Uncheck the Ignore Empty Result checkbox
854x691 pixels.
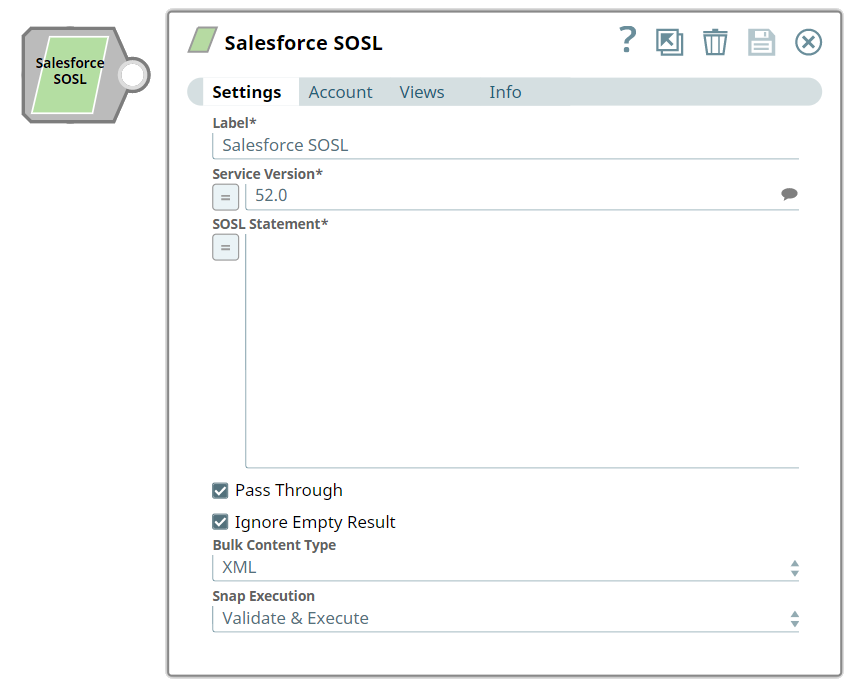(x=220, y=522)
